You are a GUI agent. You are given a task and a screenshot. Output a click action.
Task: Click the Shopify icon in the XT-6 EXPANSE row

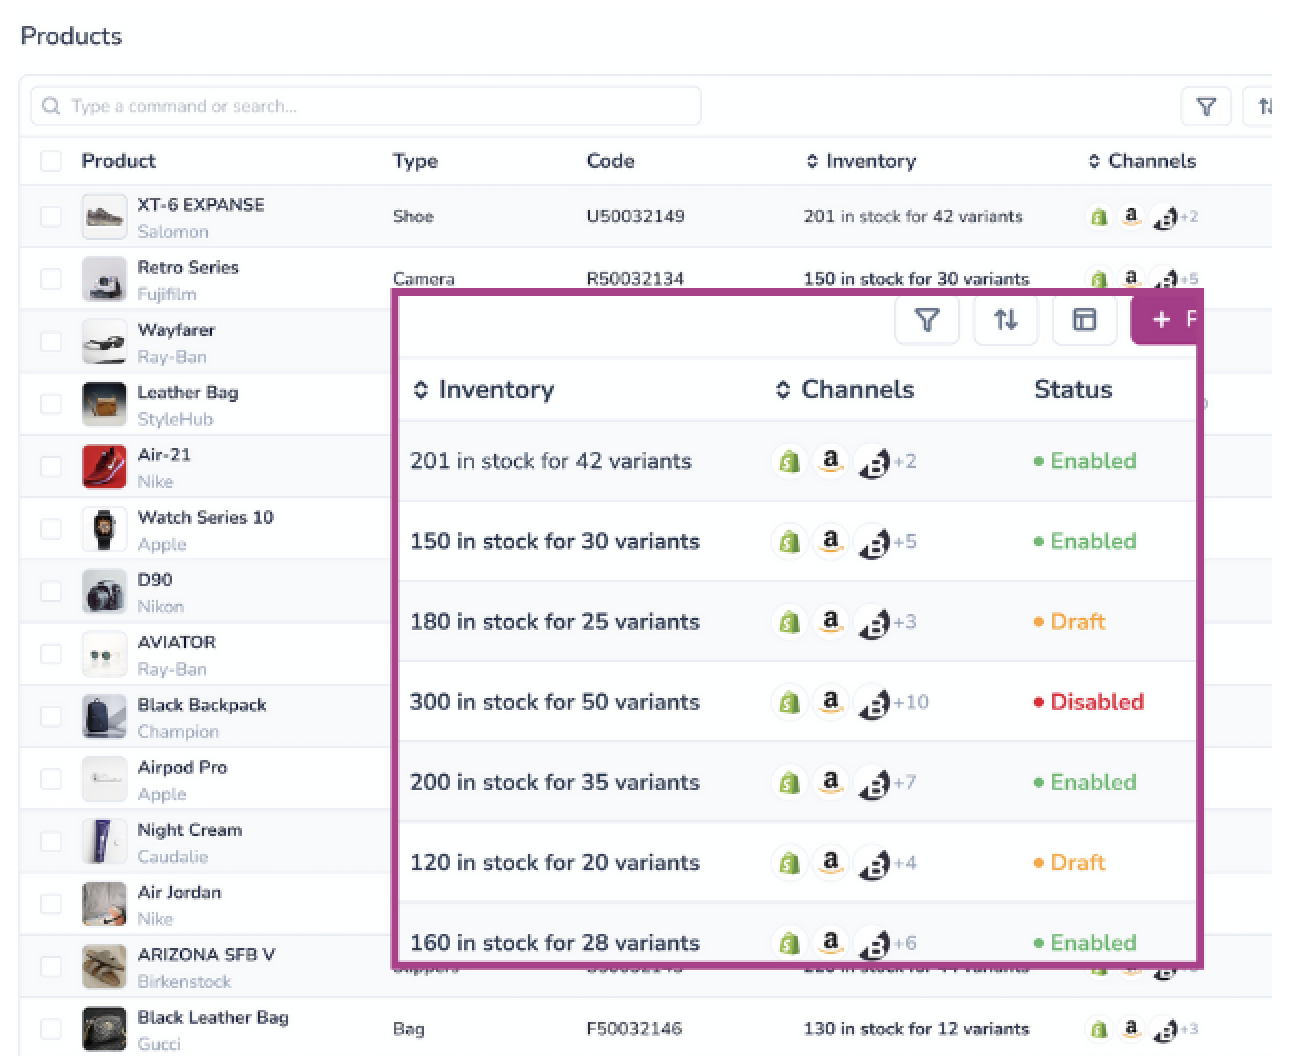point(1099,217)
